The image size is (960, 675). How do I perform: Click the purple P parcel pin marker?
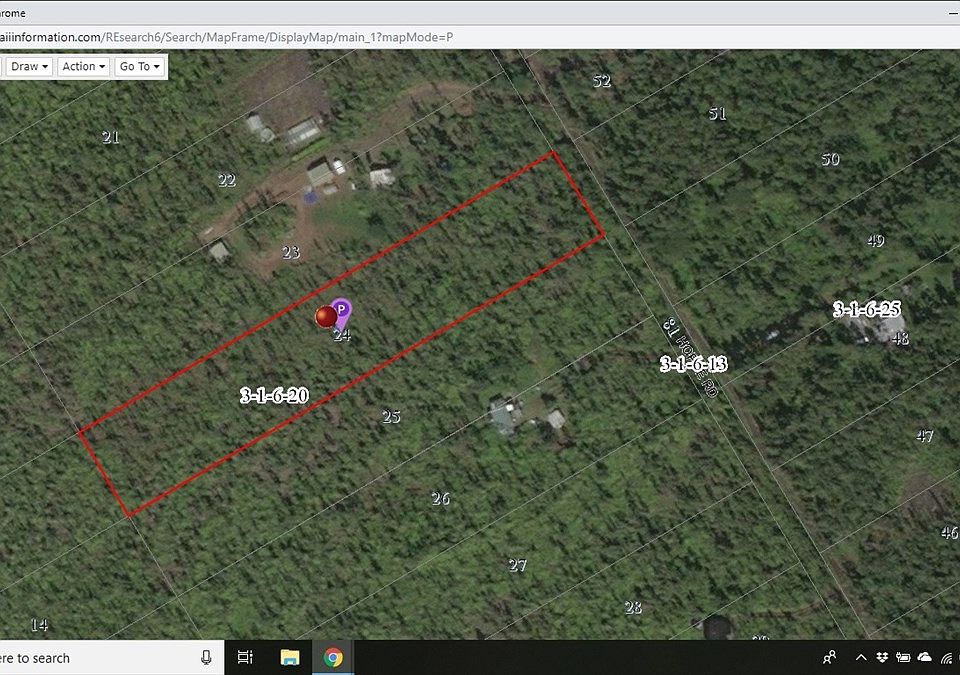tap(342, 313)
